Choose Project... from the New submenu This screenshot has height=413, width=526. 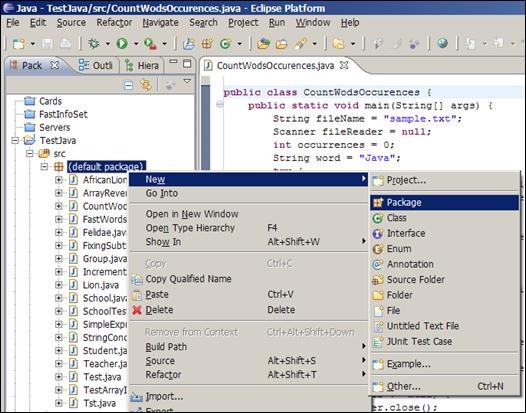[444, 180]
